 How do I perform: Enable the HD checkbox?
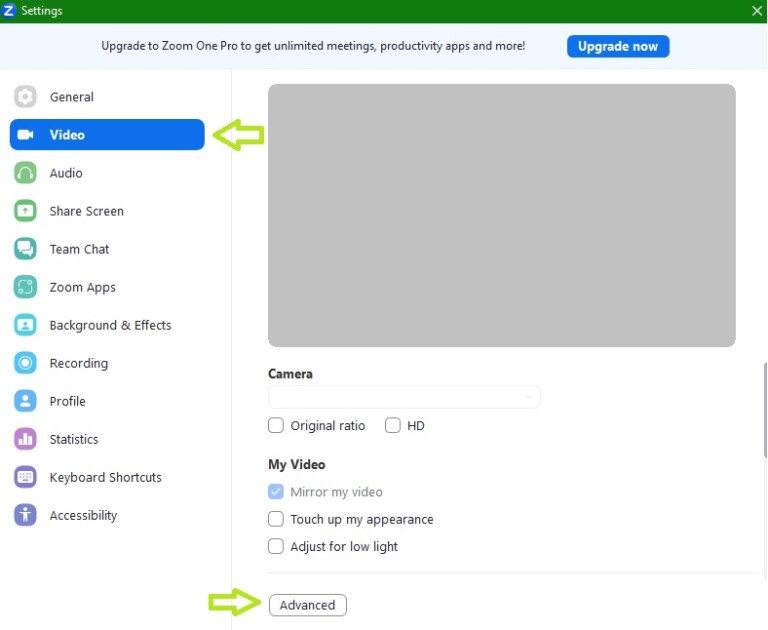(393, 425)
